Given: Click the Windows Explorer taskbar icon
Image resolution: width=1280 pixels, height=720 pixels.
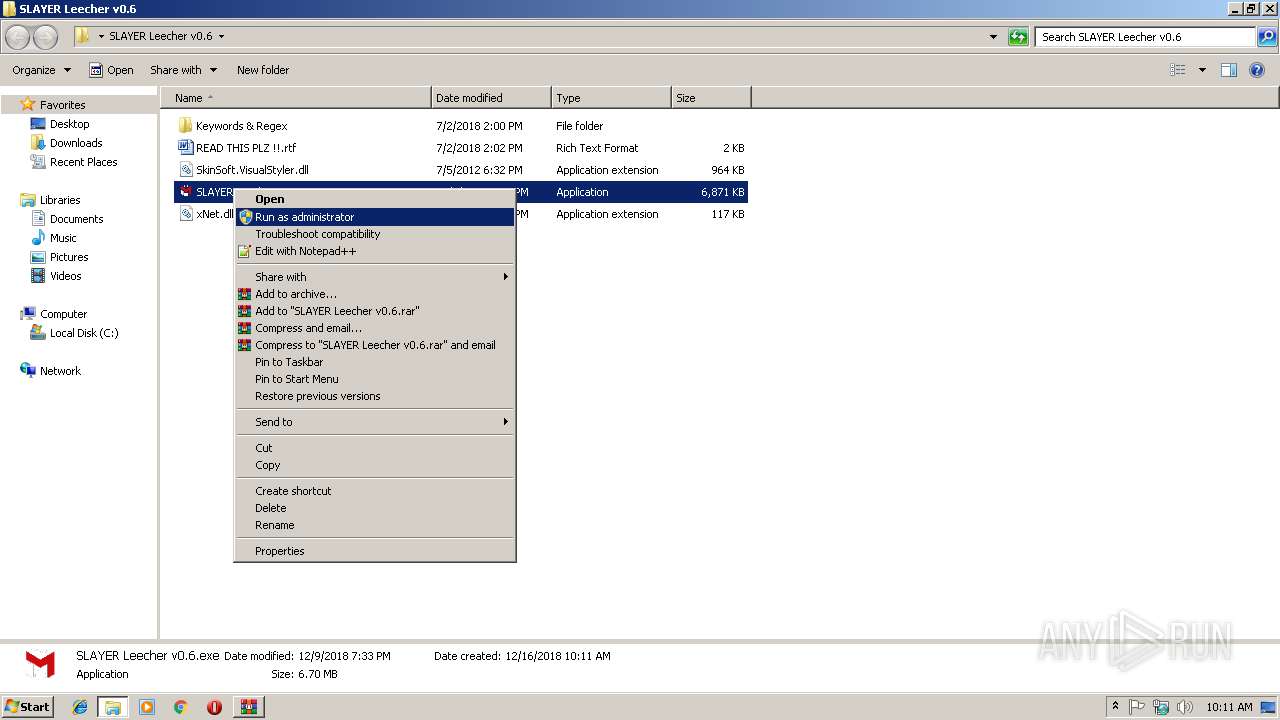Looking at the screenshot, I should tap(113, 707).
